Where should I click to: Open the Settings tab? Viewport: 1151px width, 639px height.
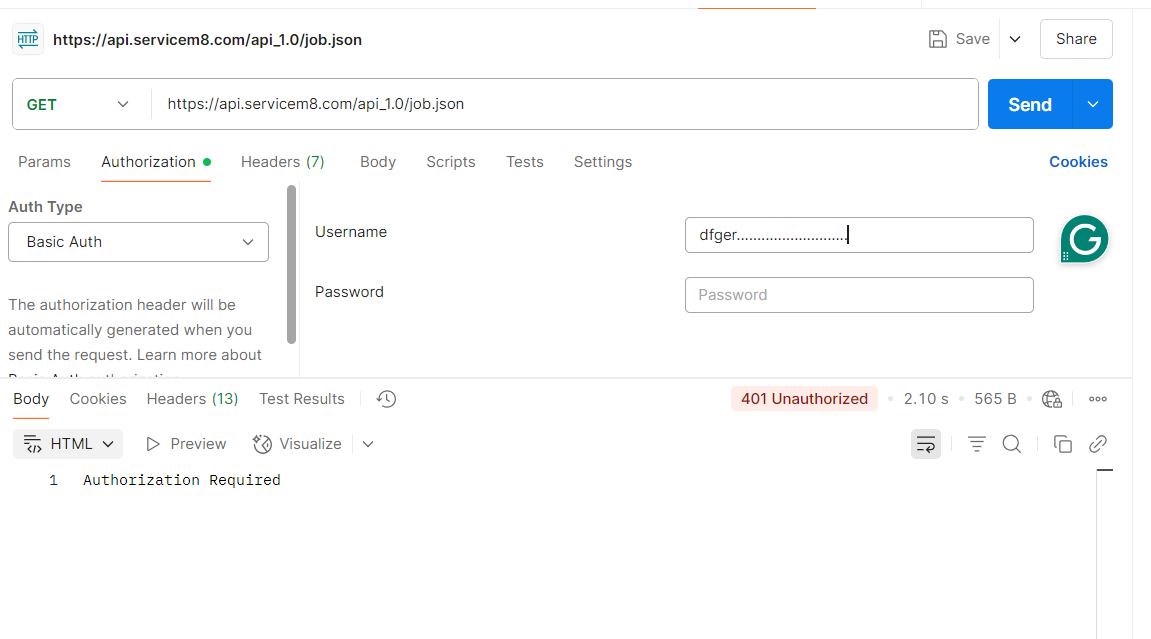click(x=603, y=162)
